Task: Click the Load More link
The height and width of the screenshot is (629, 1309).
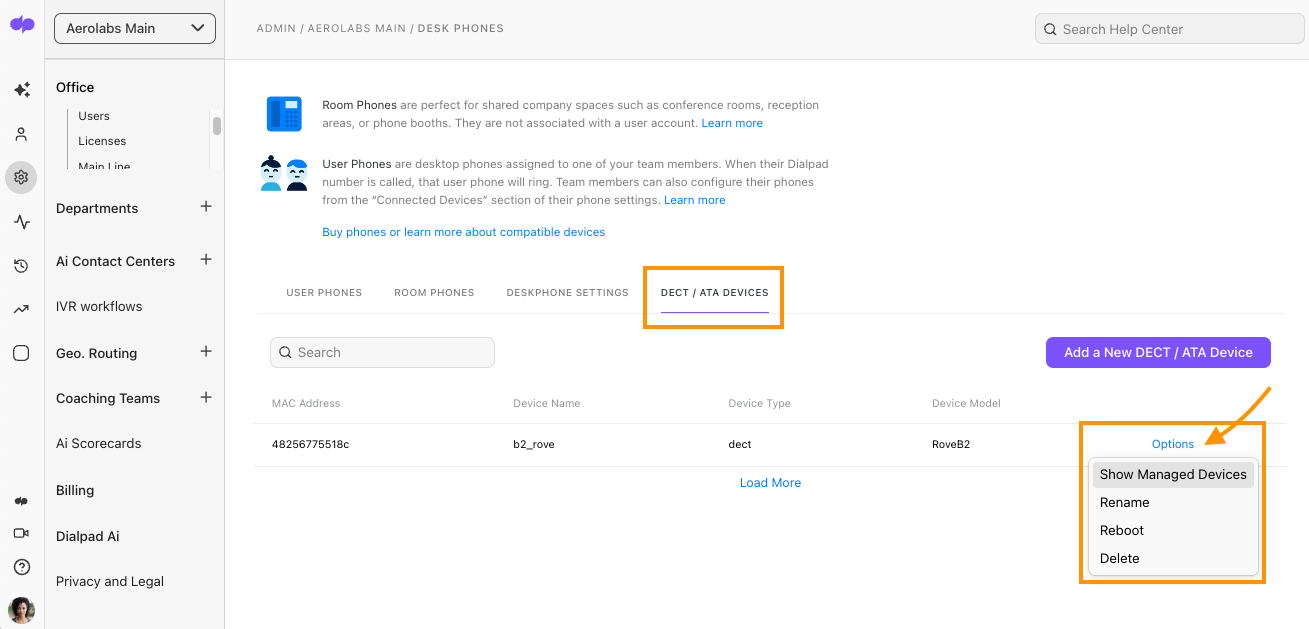Action: [x=770, y=483]
